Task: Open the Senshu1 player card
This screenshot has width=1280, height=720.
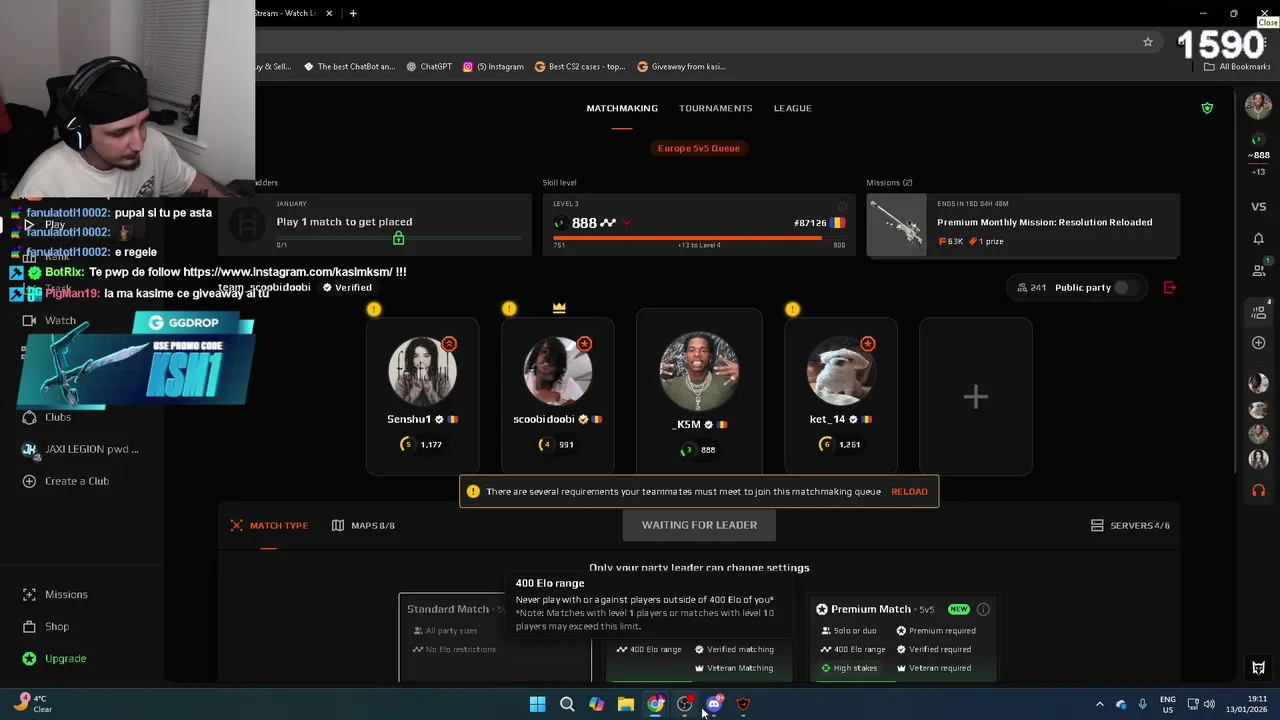Action: [x=422, y=396]
